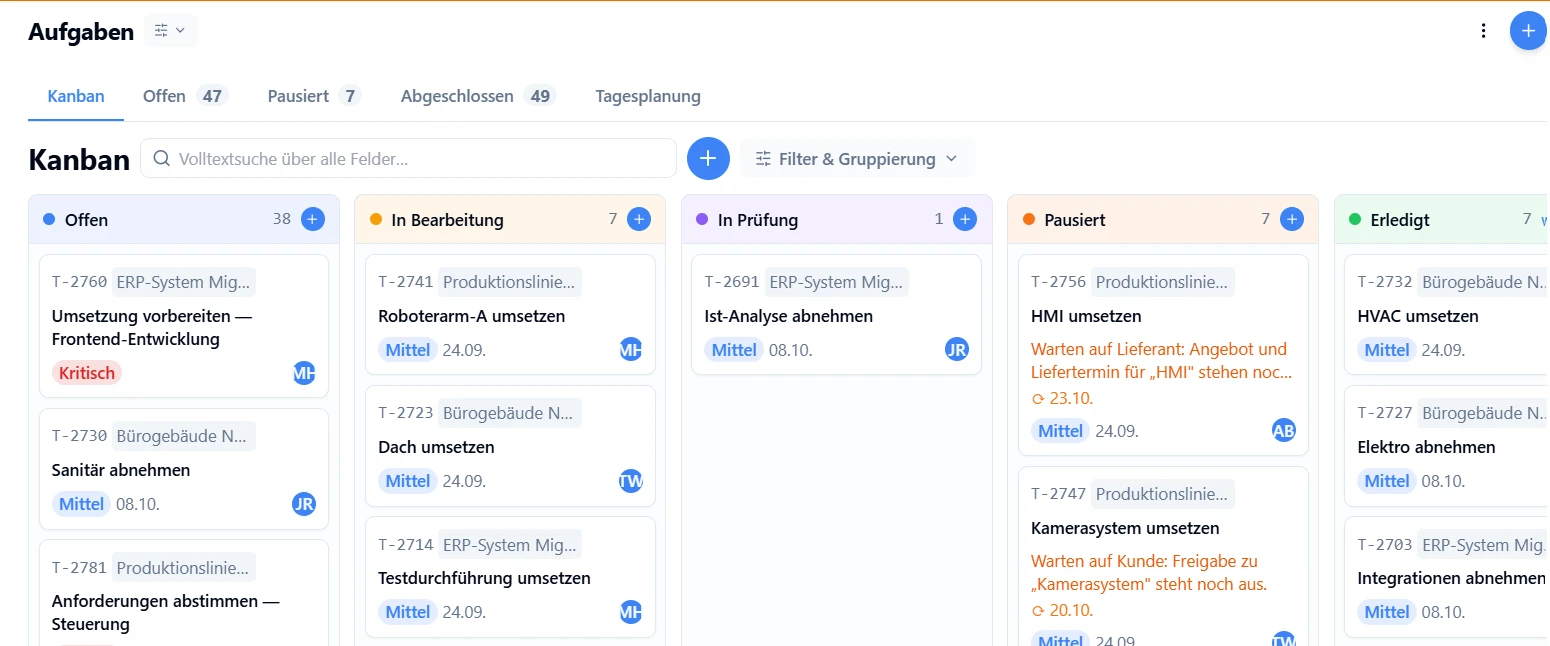
Task: Add a card to the Offen column
Action: [313, 219]
